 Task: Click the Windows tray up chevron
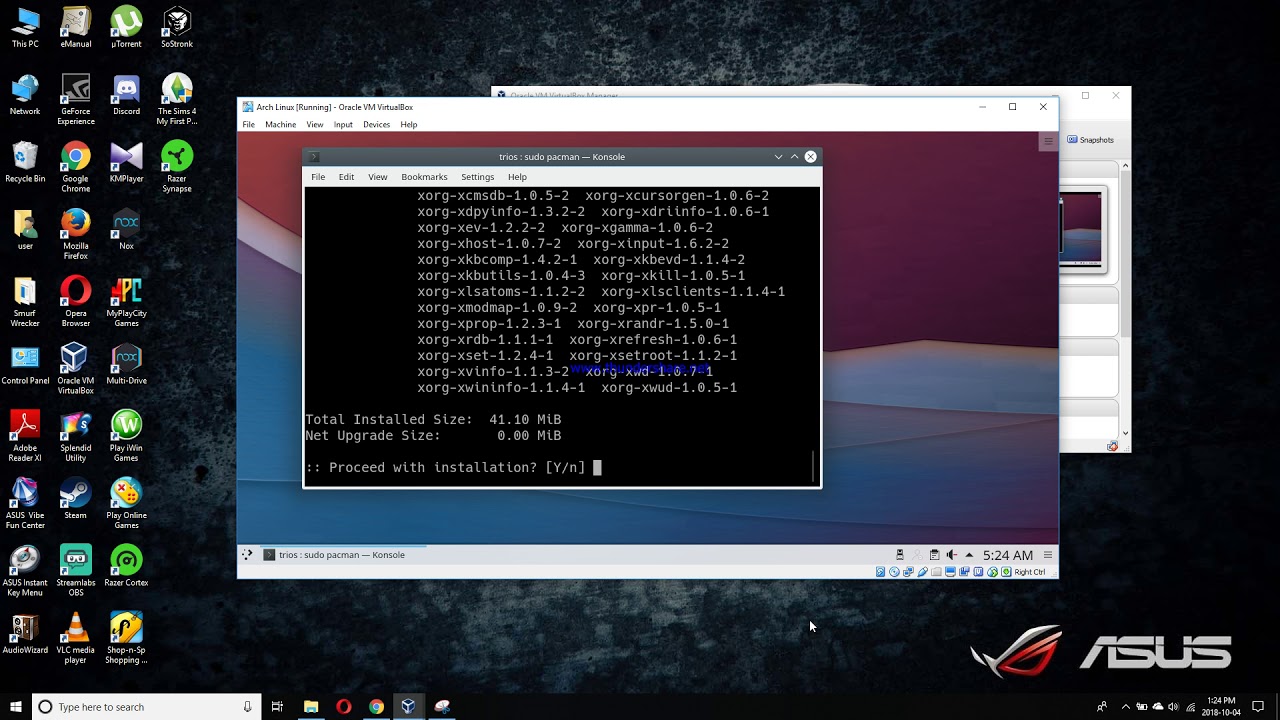point(1126,707)
